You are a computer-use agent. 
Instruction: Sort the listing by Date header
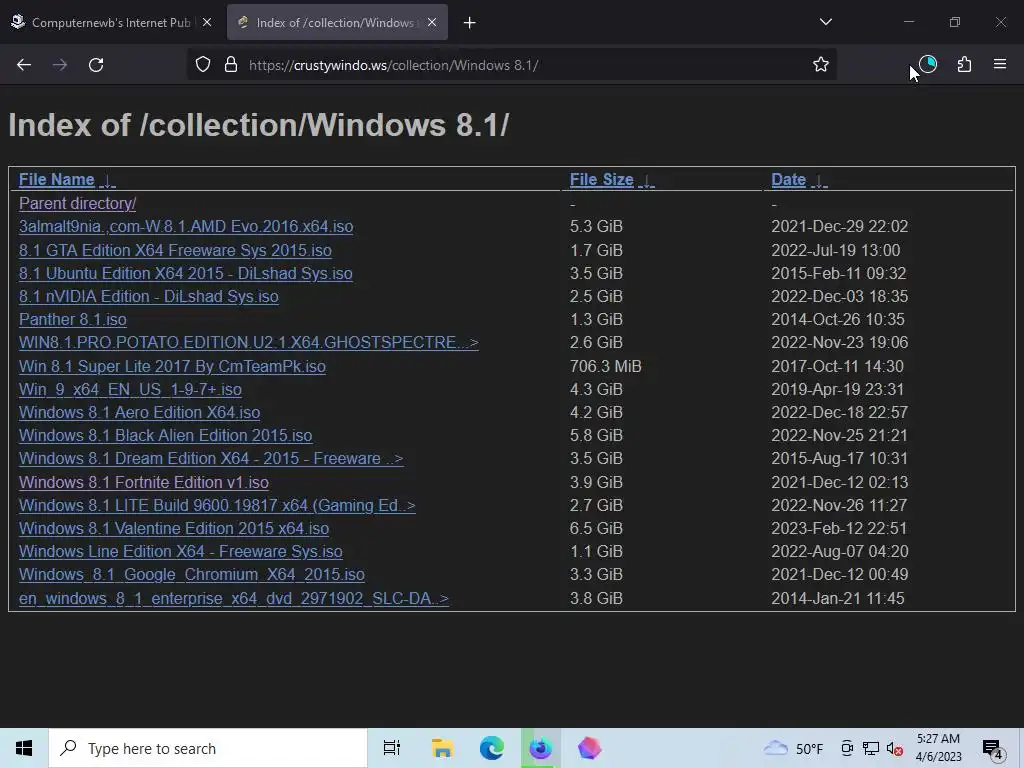pyautogui.click(x=788, y=180)
